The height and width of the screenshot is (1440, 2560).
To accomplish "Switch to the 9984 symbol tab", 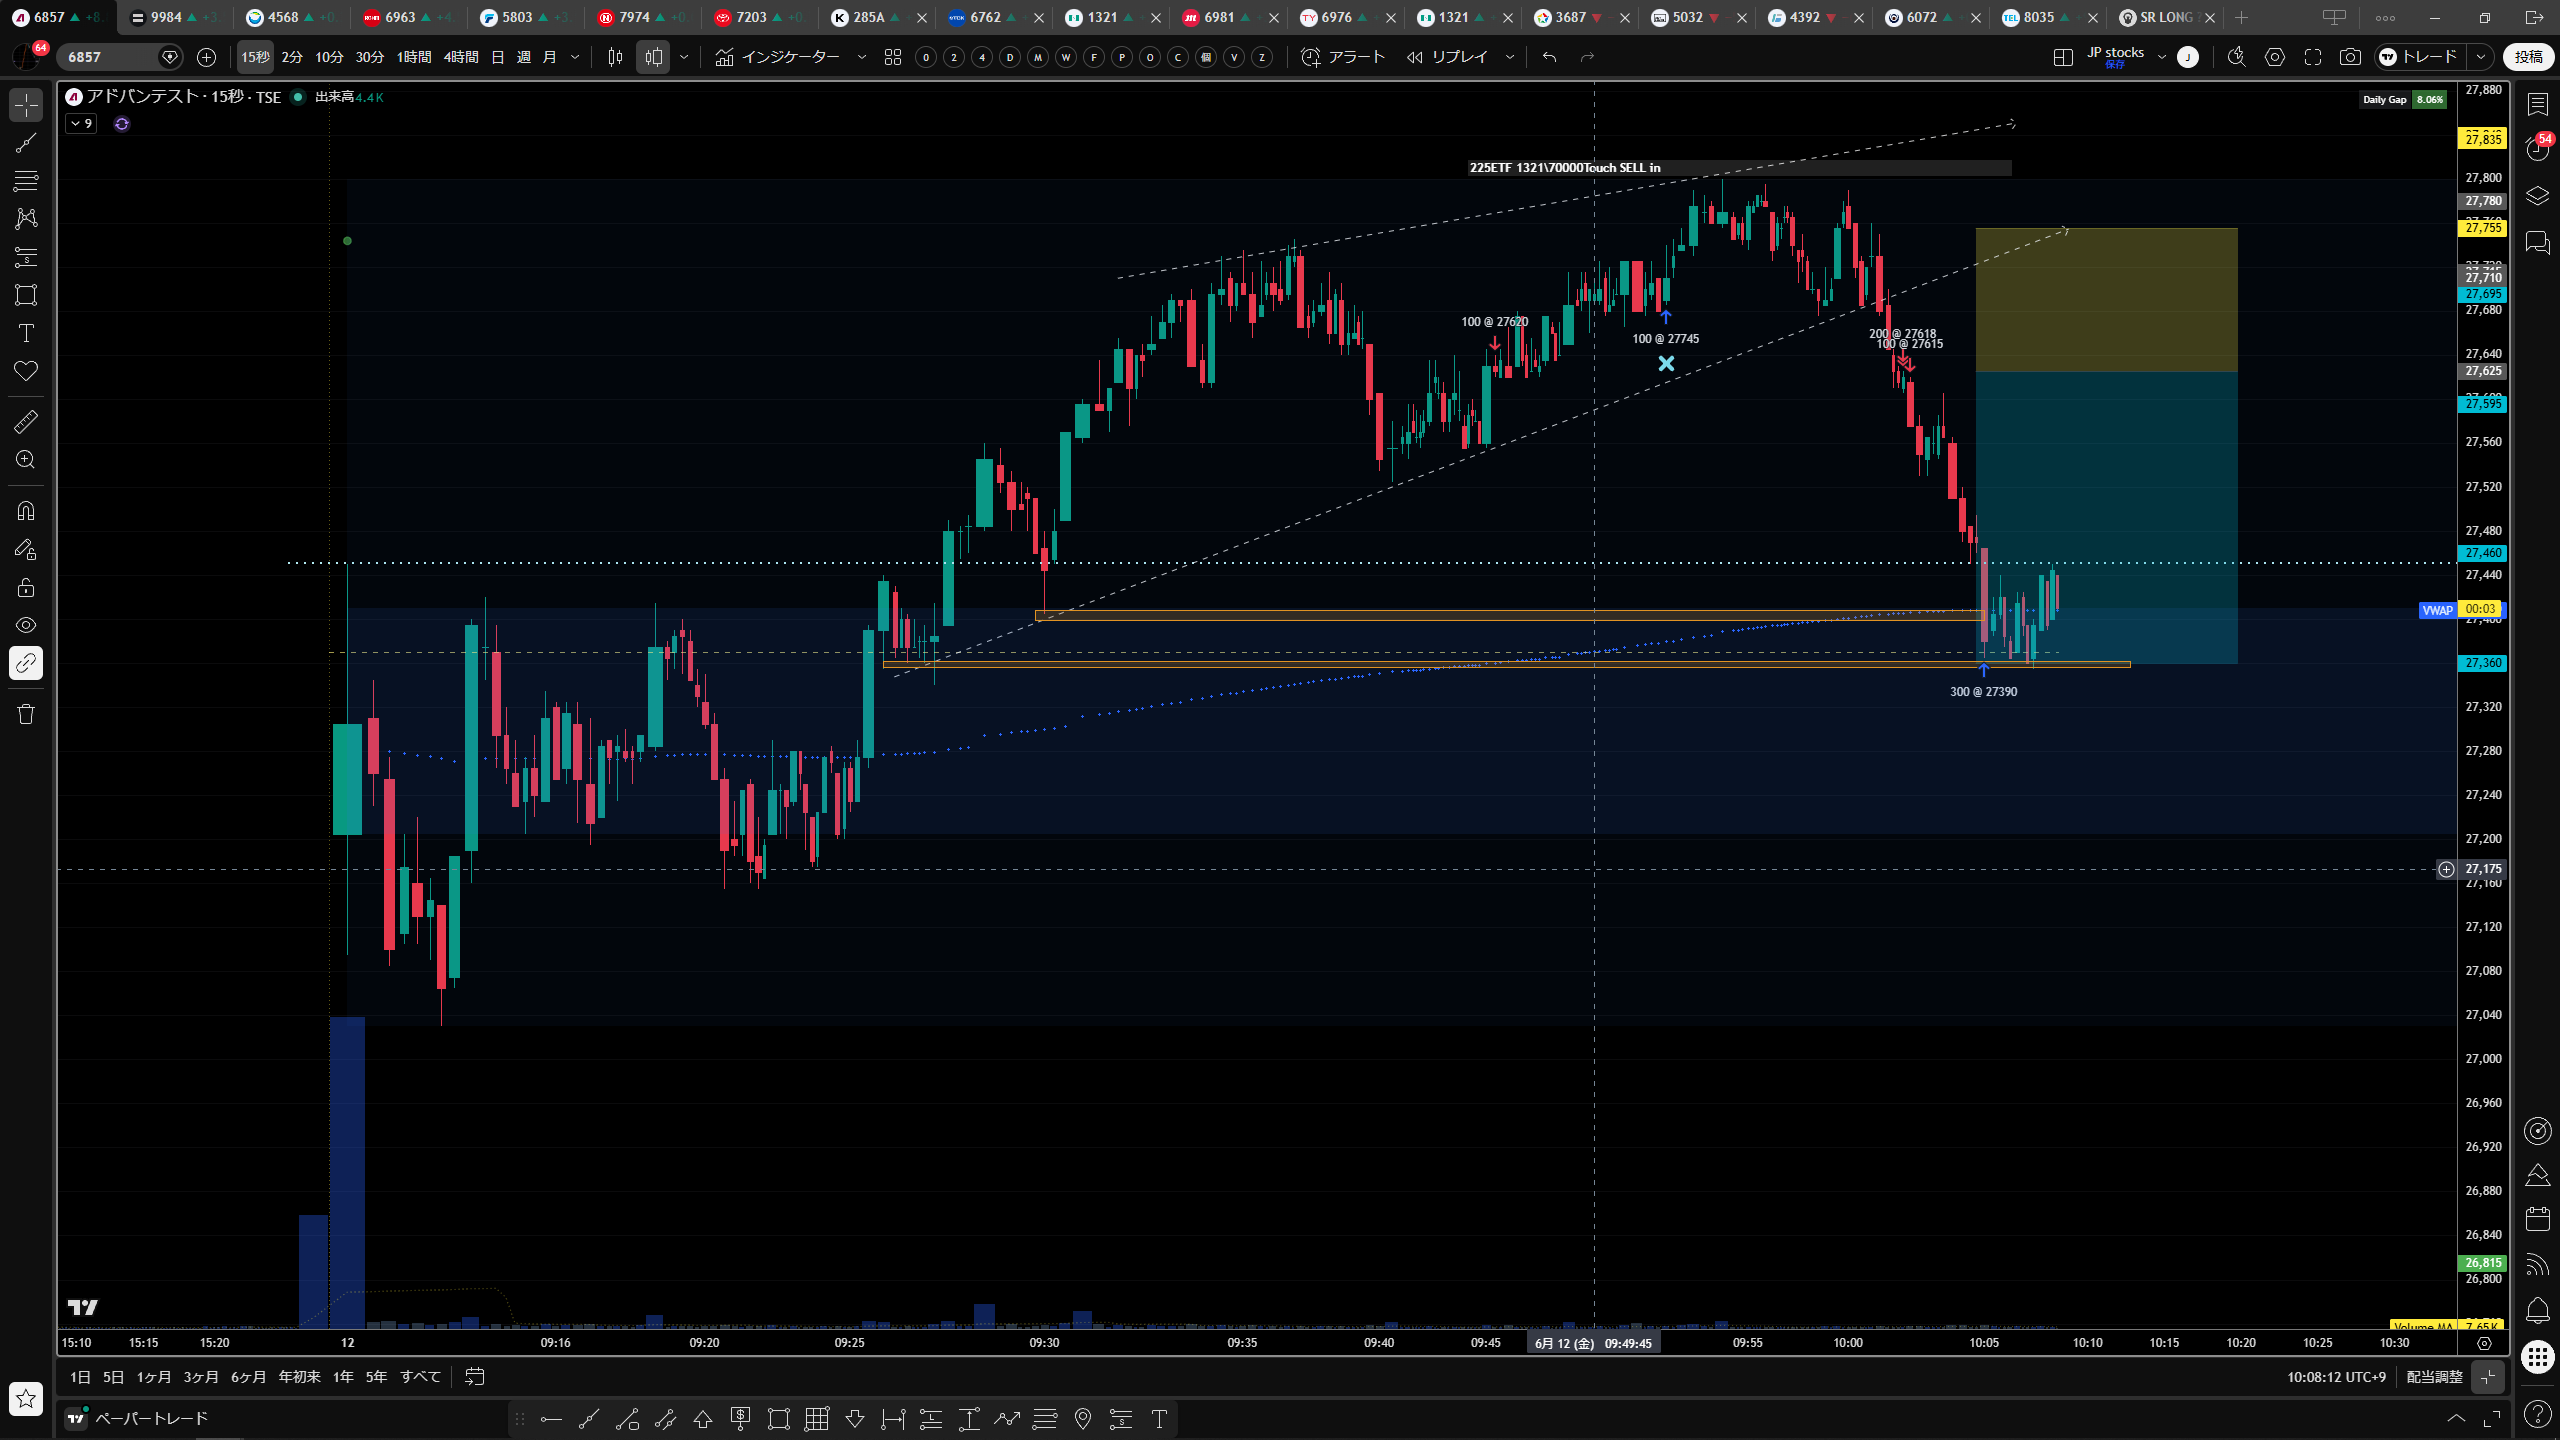I will pos(175,17).
